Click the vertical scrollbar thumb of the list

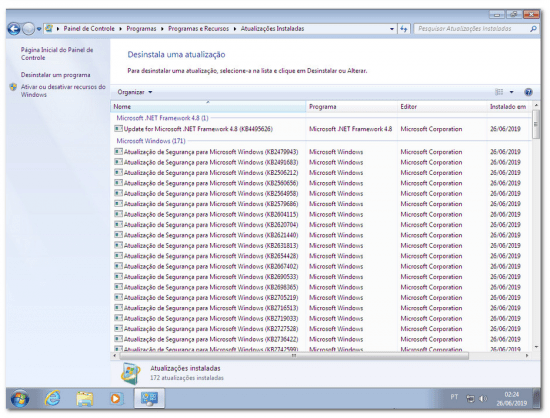point(536,124)
